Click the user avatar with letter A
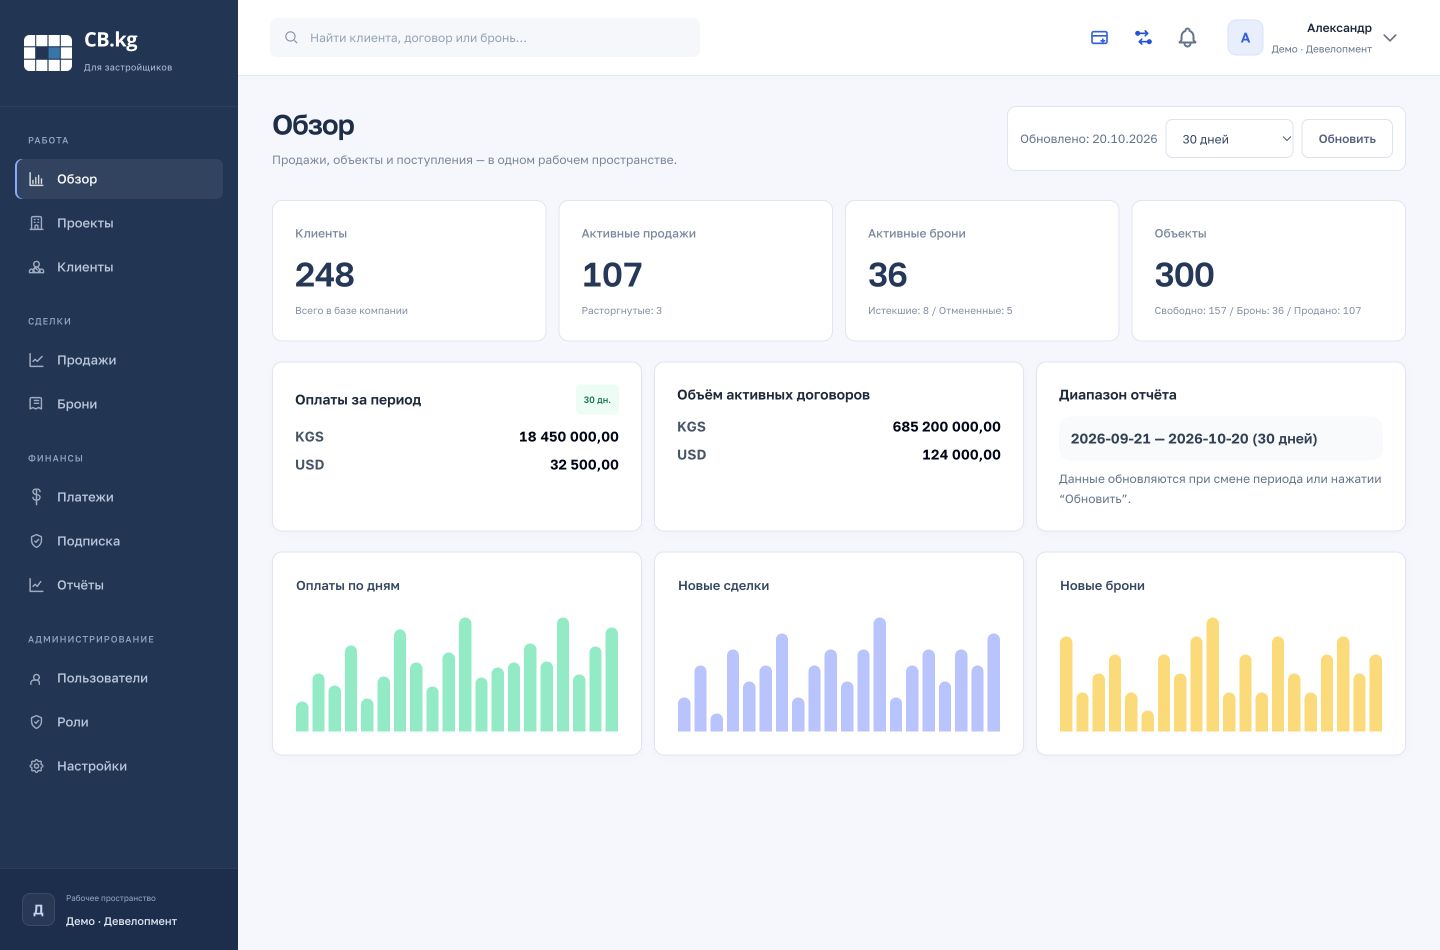Image resolution: width=1440 pixels, height=950 pixels. 1245,38
